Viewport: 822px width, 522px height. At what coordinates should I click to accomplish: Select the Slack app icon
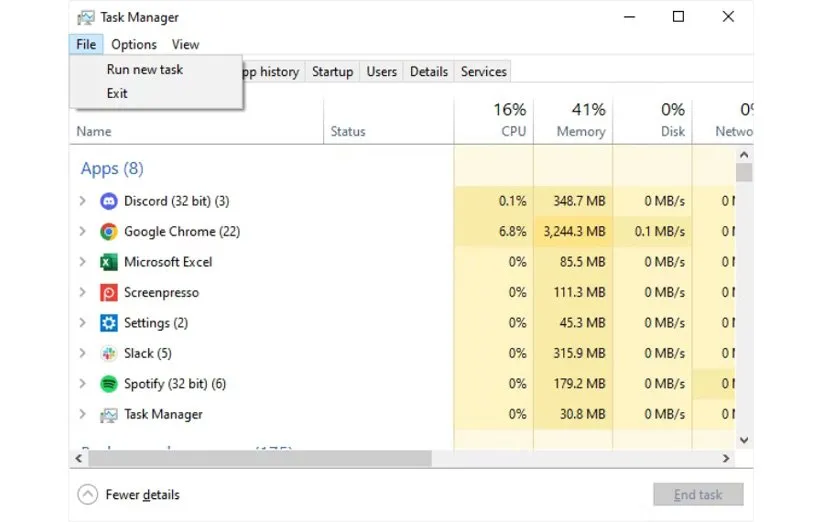coord(109,353)
